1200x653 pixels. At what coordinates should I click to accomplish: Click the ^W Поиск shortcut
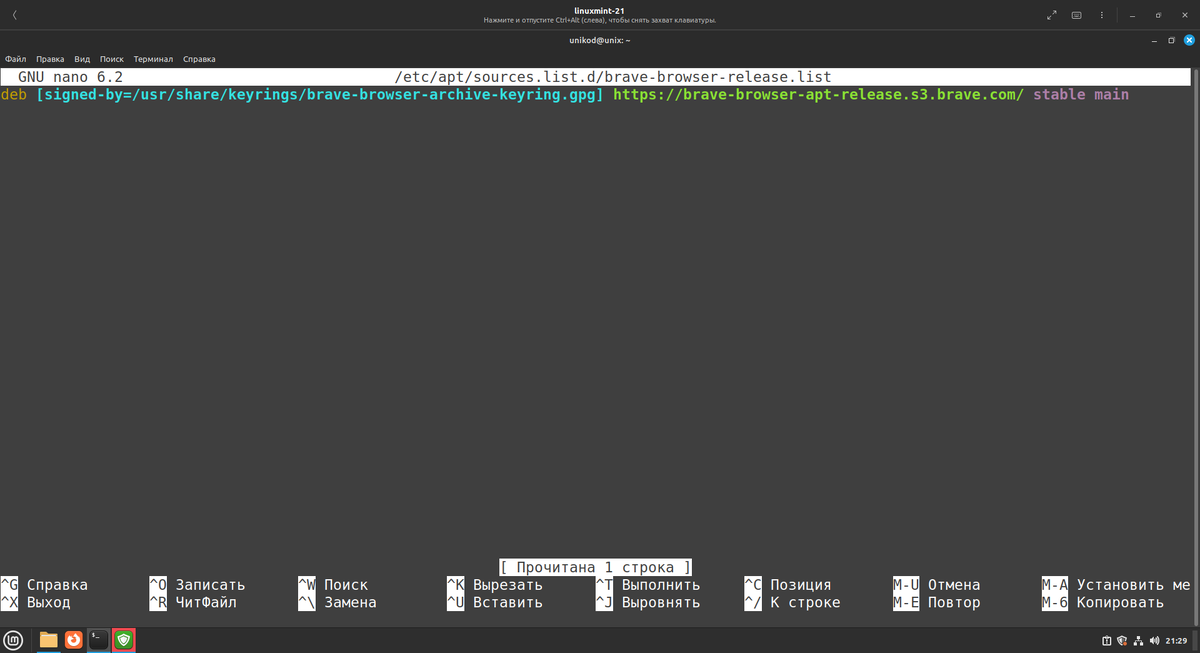point(333,585)
